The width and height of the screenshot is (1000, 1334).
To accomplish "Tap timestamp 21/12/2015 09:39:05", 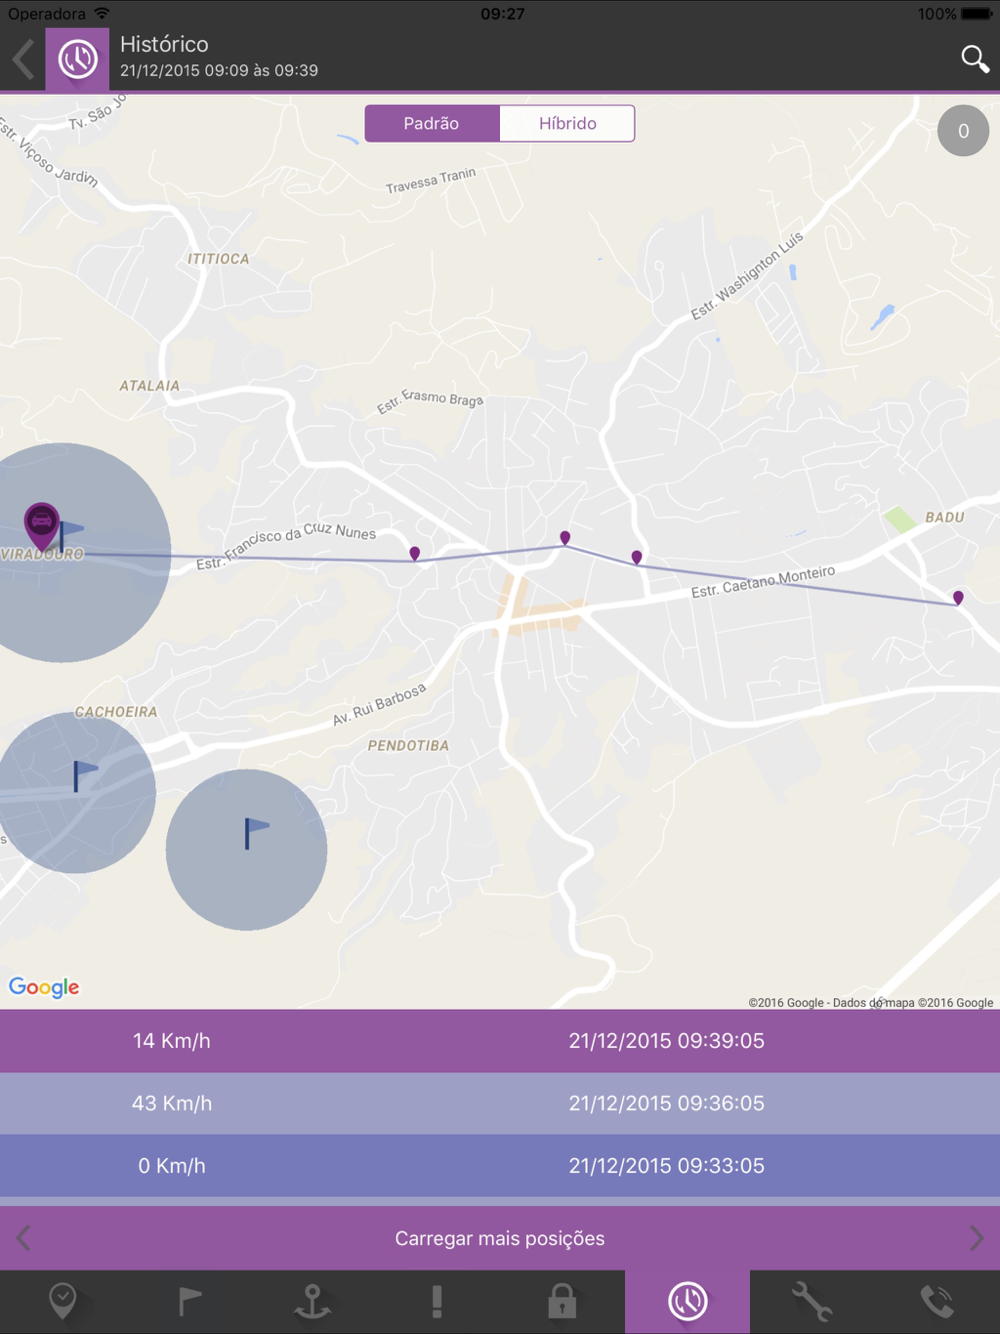I will pyautogui.click(x=667, y=1041).
